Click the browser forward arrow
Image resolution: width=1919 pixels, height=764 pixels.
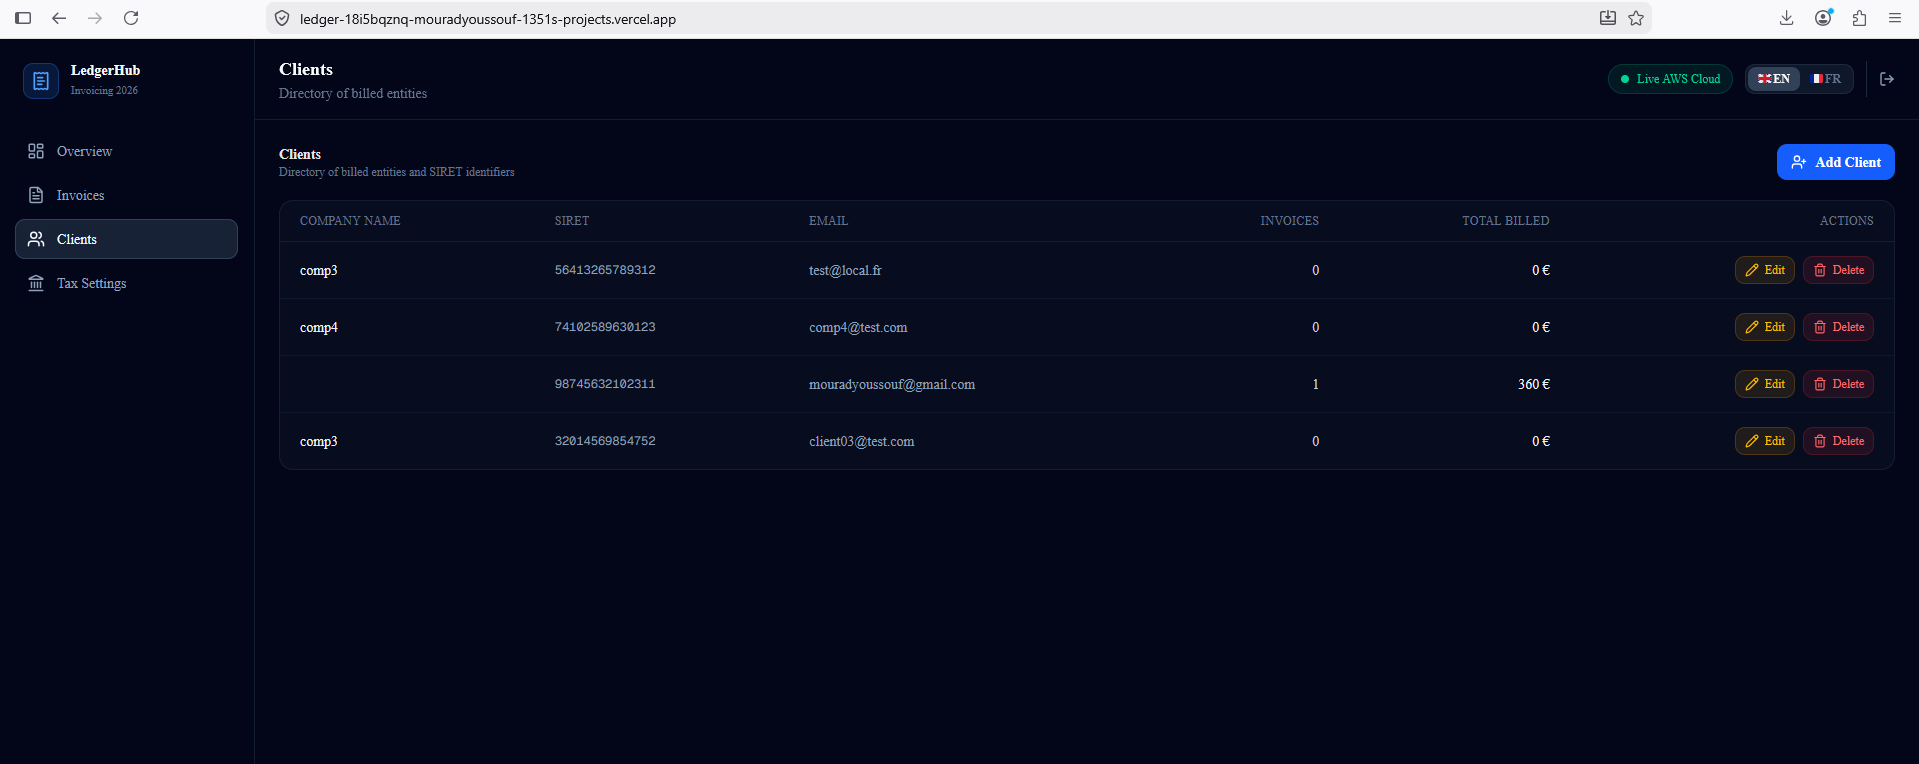point(95,18)
